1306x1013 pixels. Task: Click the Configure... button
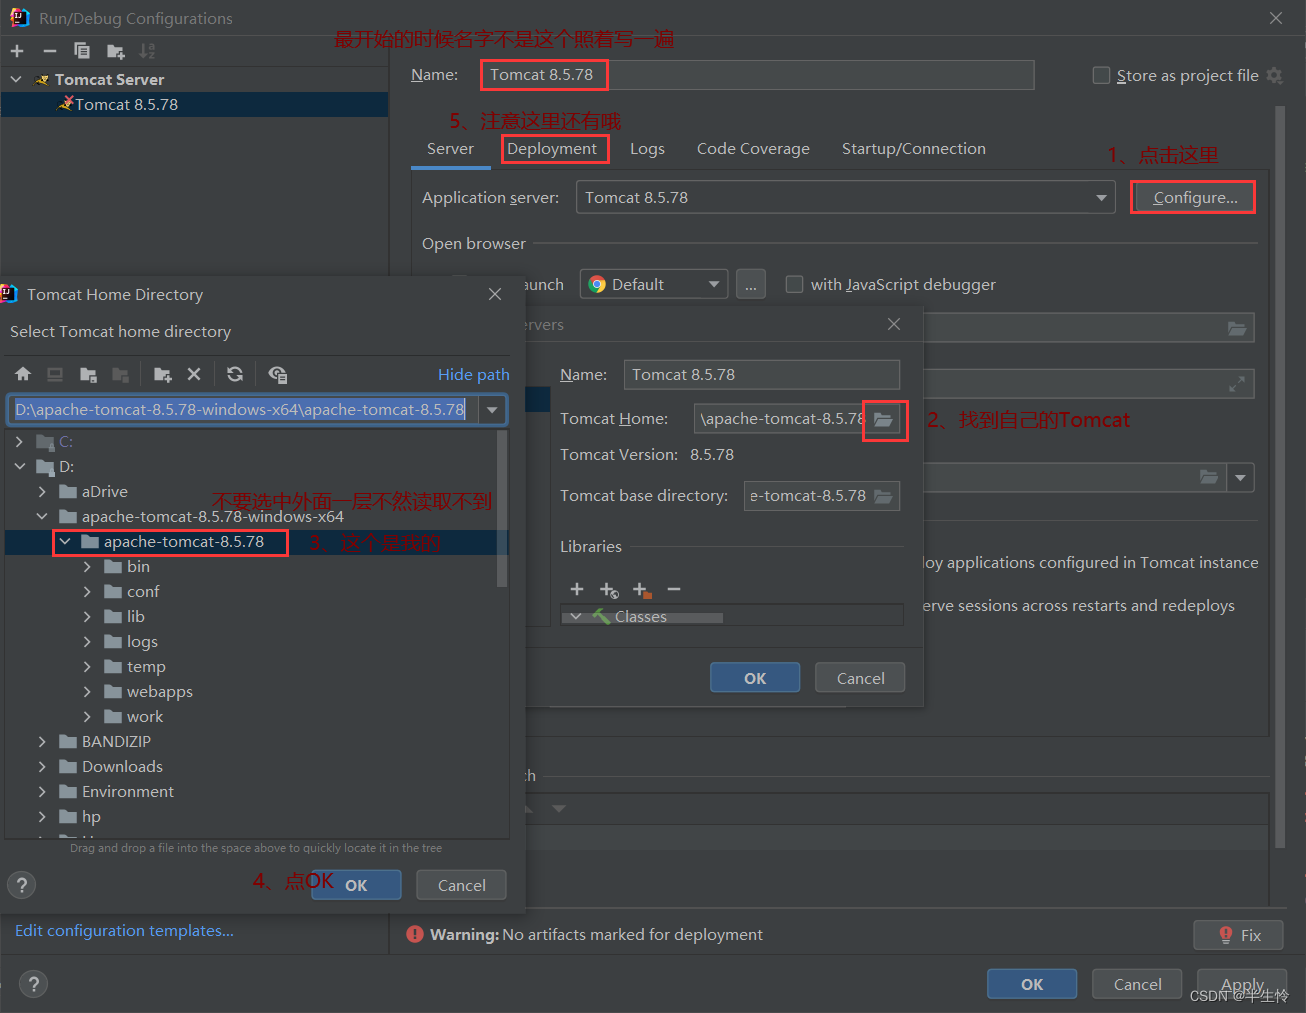tap(1195, 198)
